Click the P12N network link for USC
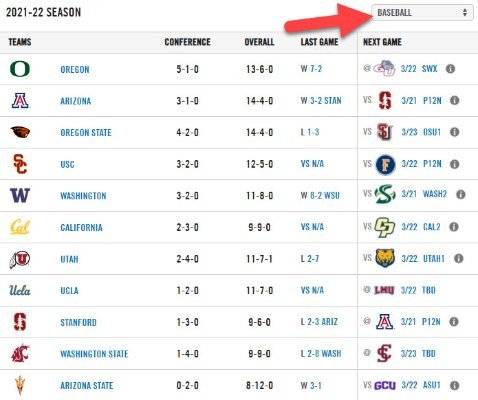The height and width of the screenshot is (400, 478). 432,164
